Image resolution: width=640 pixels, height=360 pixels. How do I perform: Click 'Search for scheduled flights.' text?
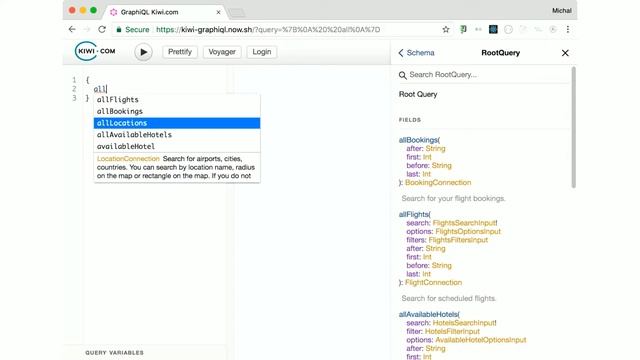(x=448, y=298)
